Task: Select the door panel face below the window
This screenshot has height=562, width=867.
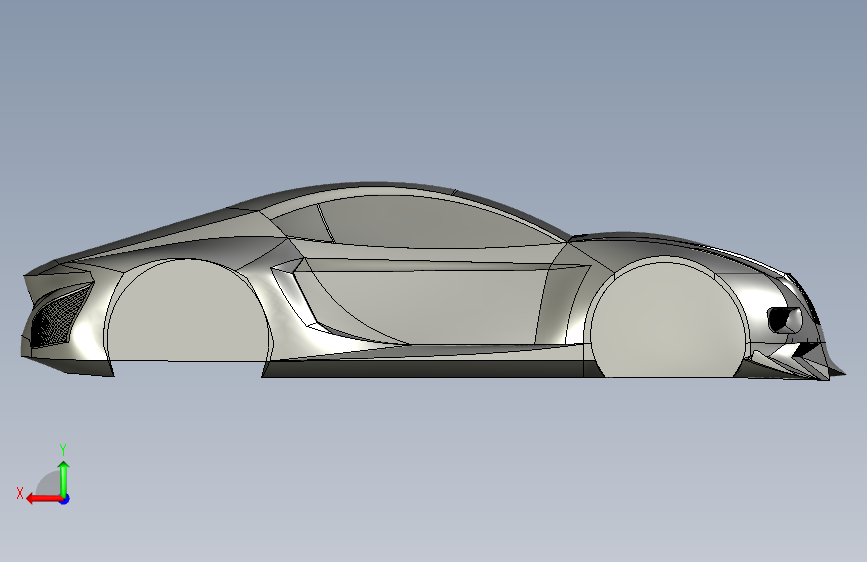Action: [426, 307]
